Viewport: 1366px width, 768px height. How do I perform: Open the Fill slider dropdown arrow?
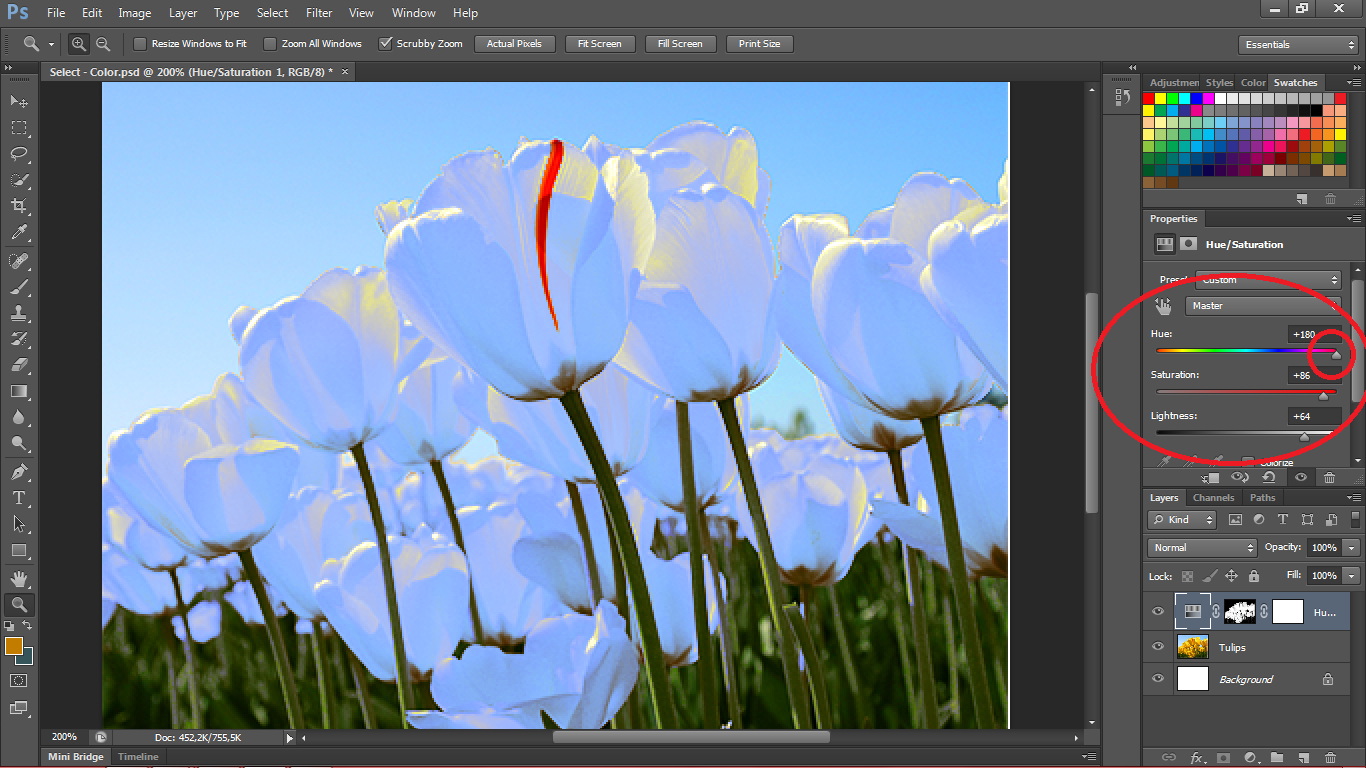(1352, 576)
